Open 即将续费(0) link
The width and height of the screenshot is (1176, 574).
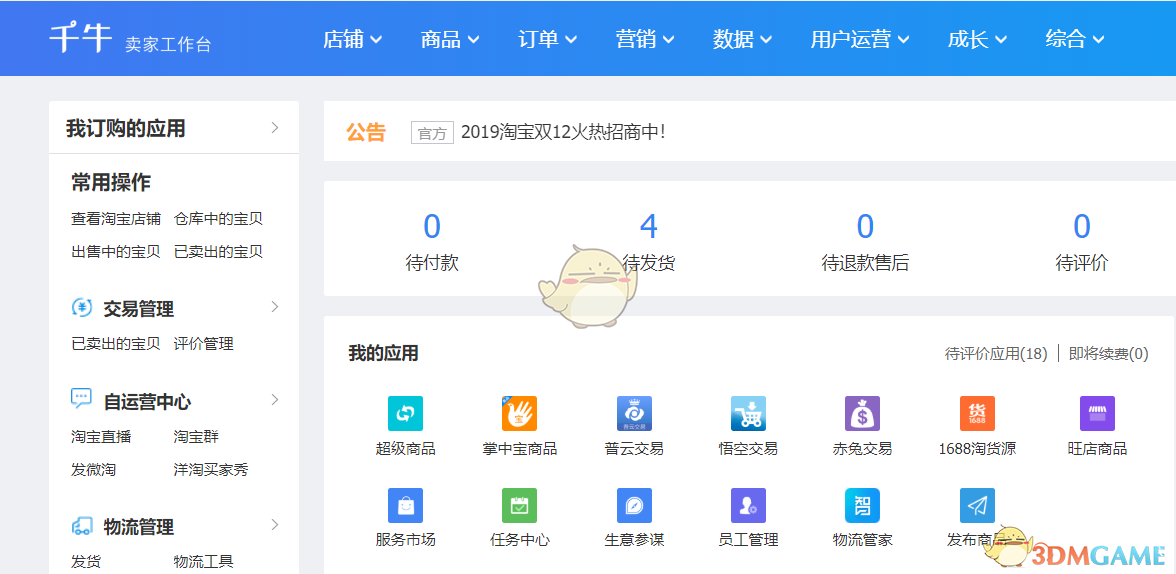tap(1108, 353)
